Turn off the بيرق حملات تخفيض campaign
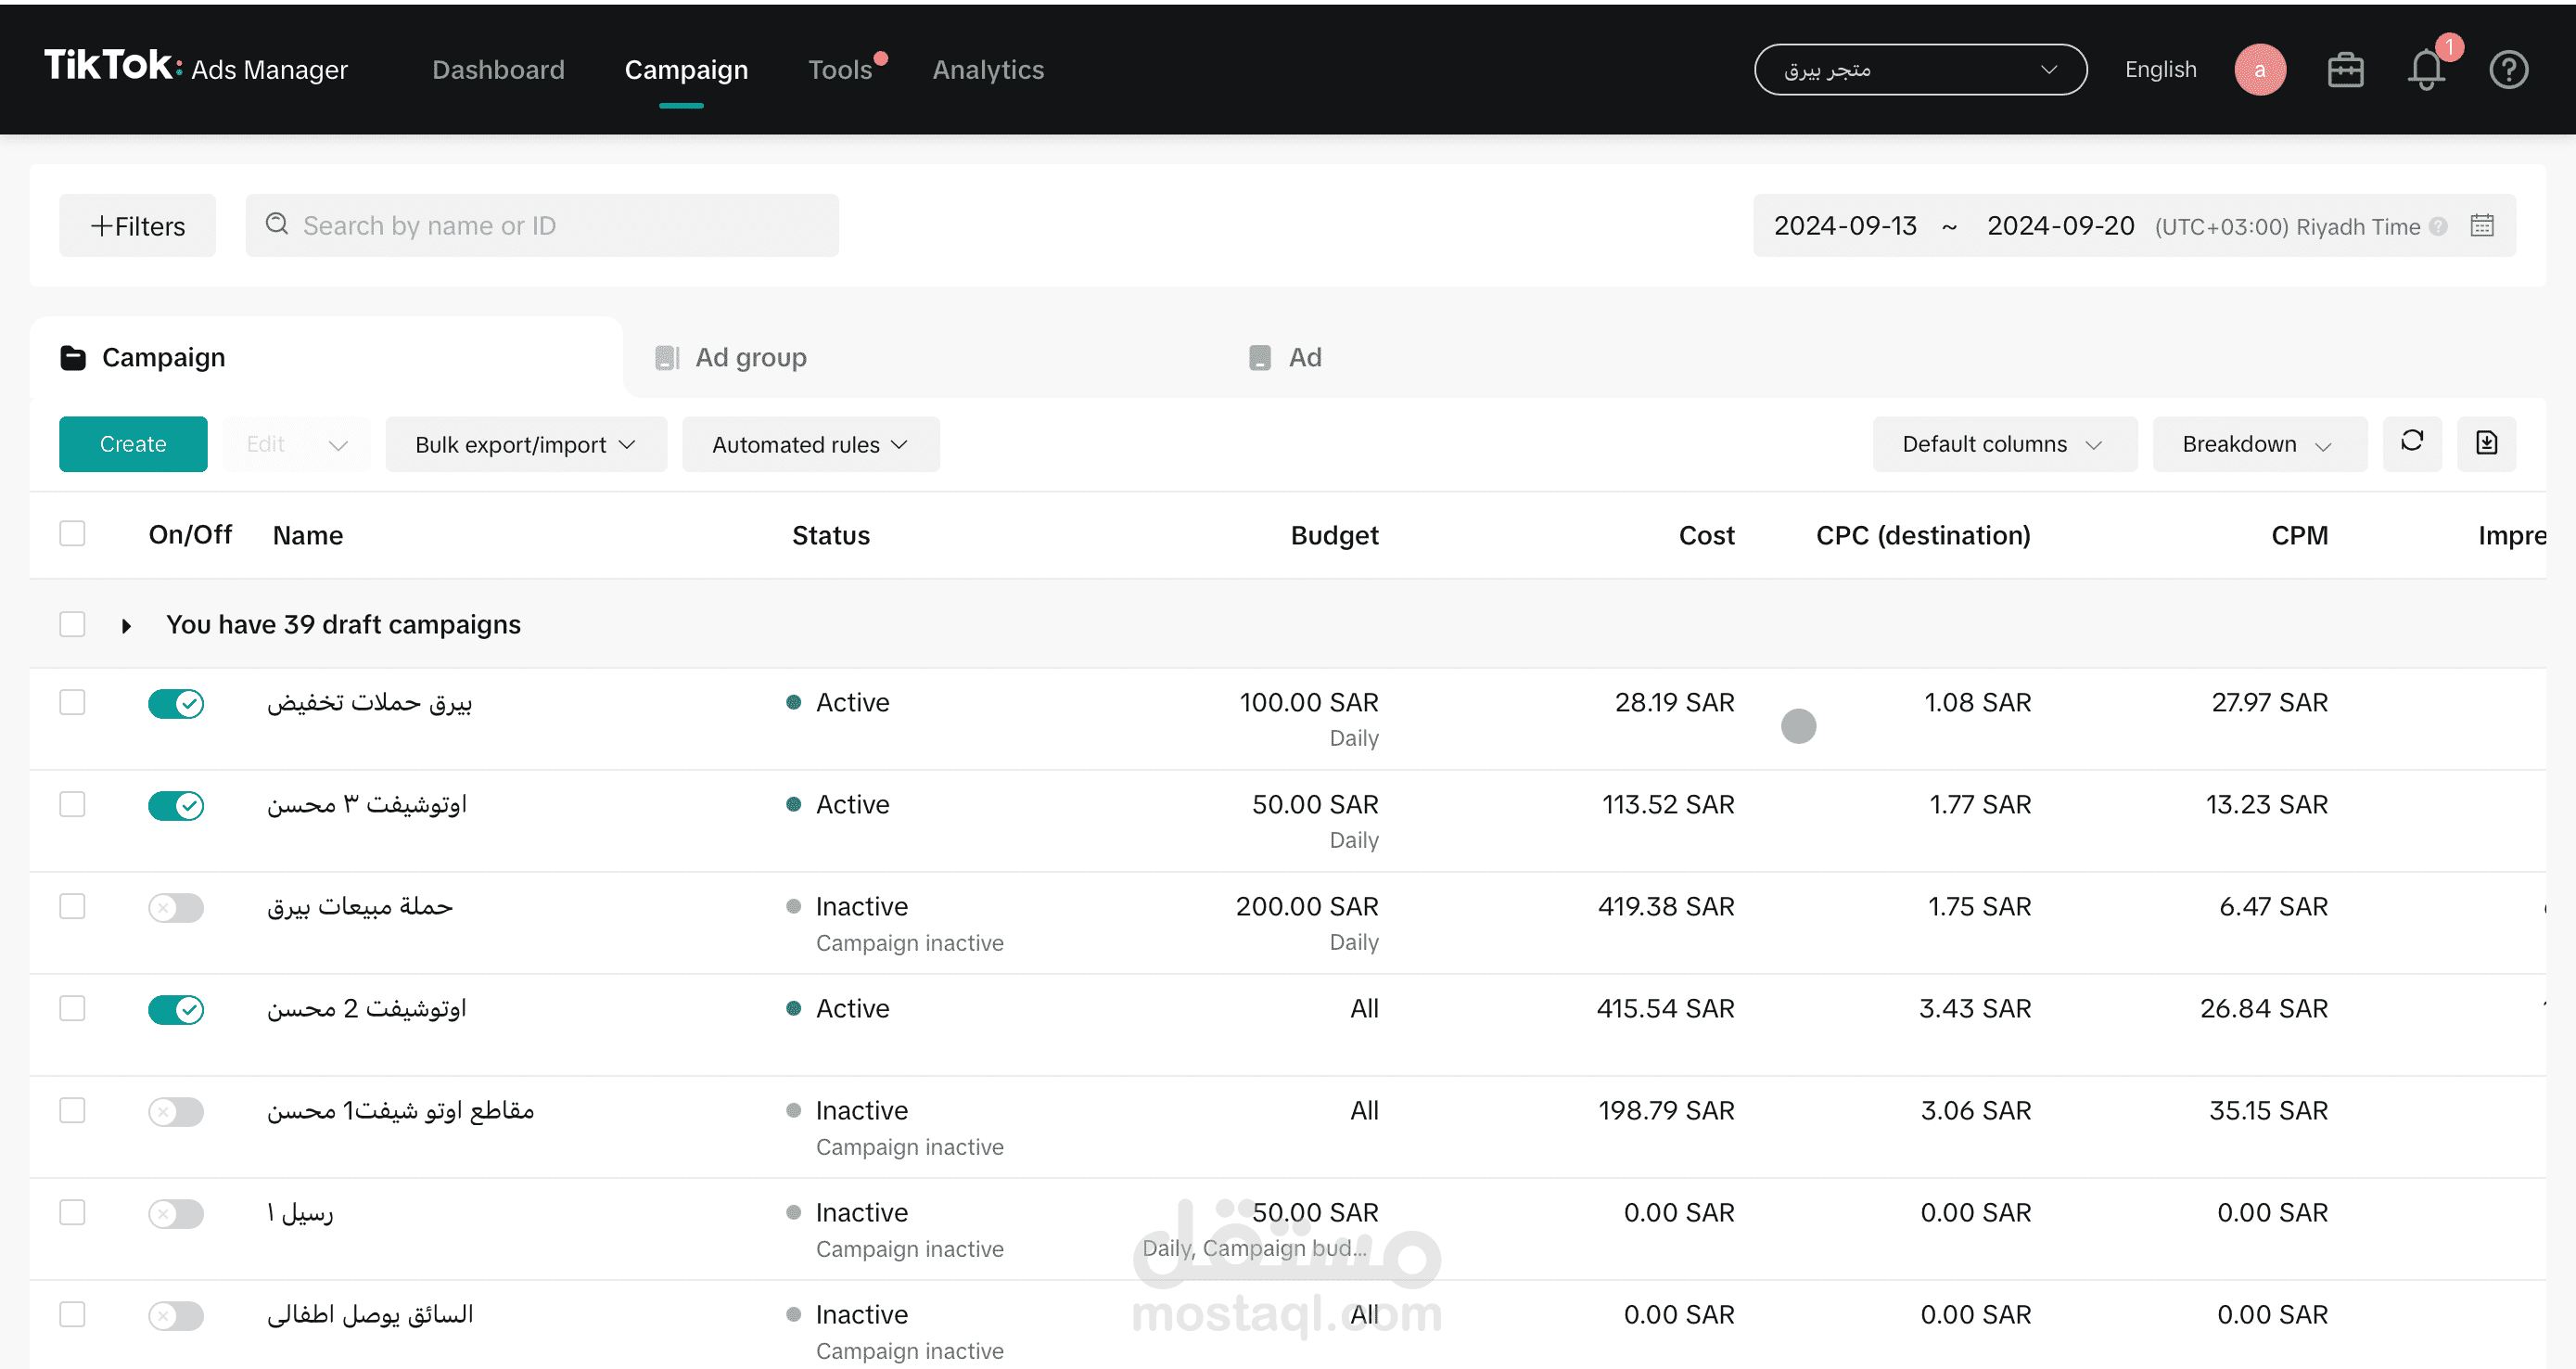2576x1369 pixels. (176, 703)
